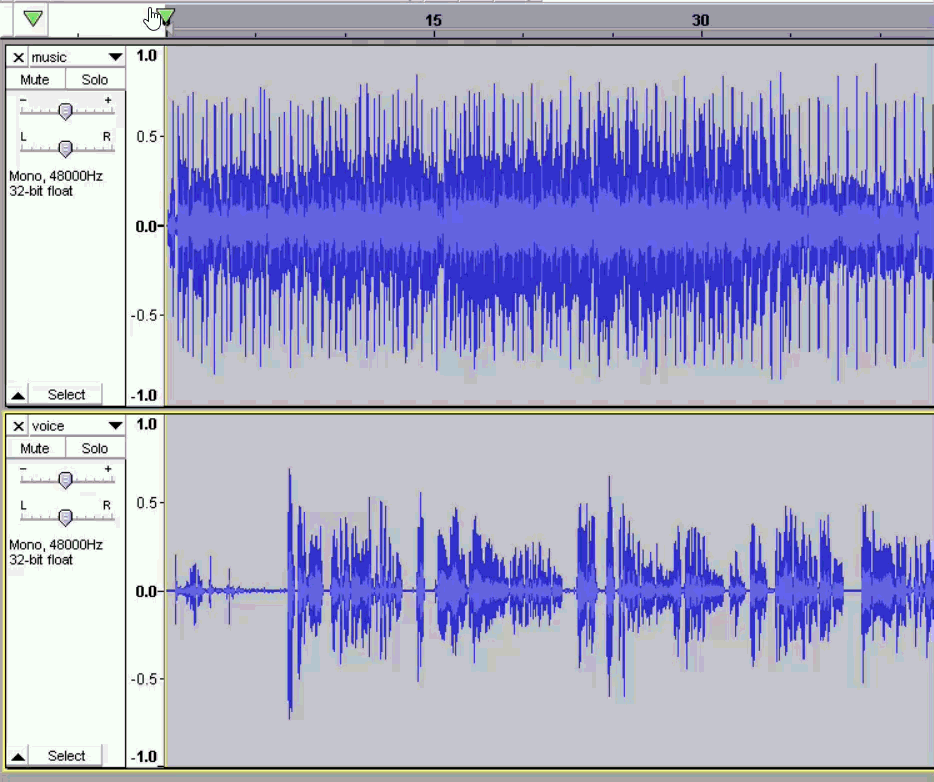Open the music track dropdown menu
The width and height of the screenshot is (934, 782).
point(115,57)
